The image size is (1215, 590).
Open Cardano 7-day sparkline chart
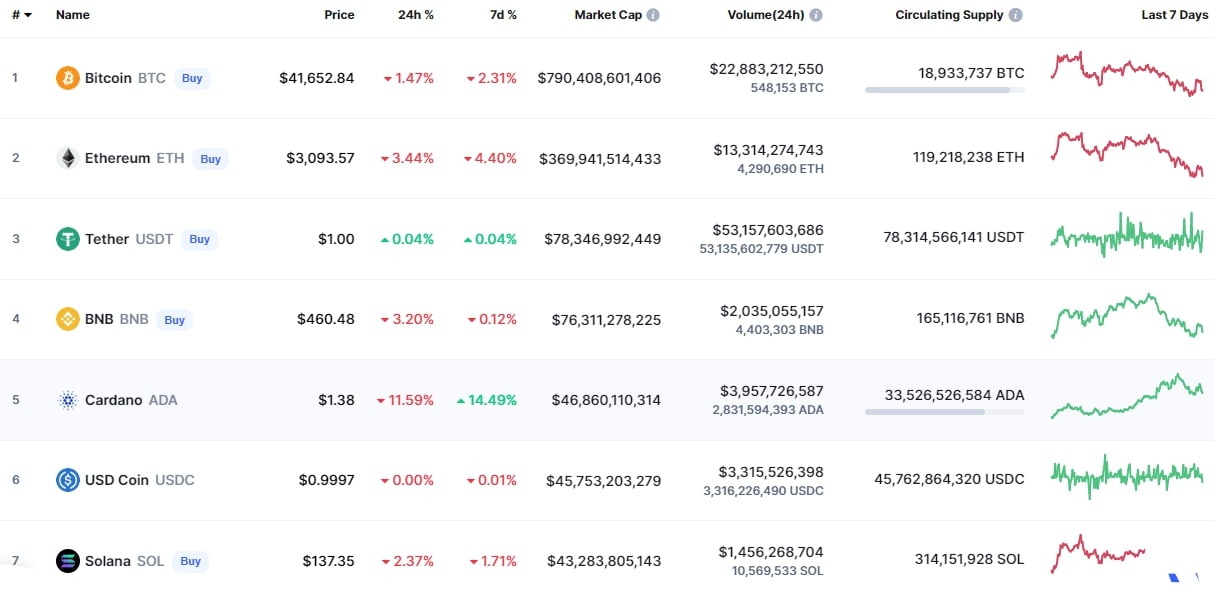click(1127, 396)
